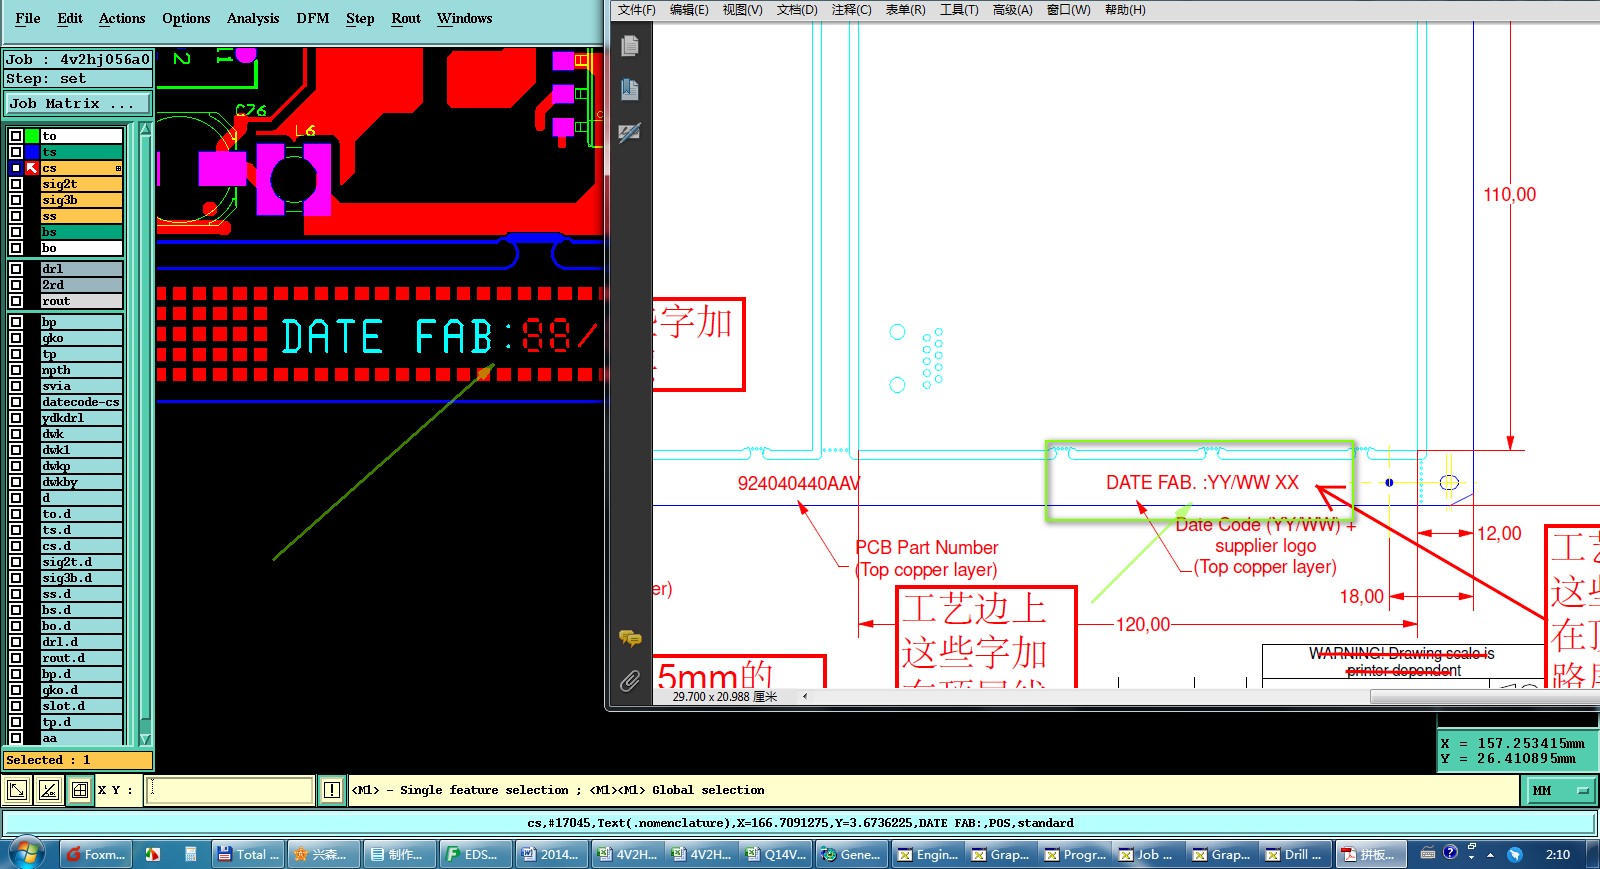Click the zoom-area tool beside X Y
This screenshot has height=869, width=1600.
pos(17,791)
